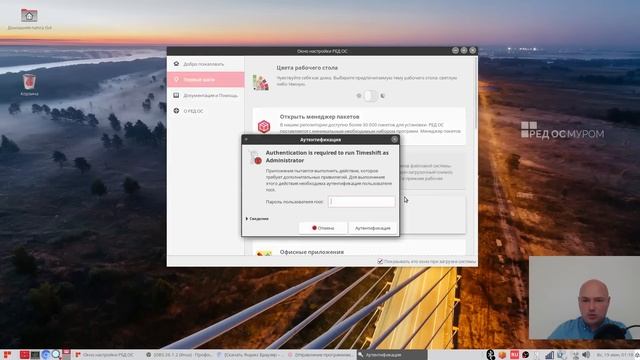This screenshot has height=360, width=640.
Task: Click the office applications icon
Action: click(x=264, y=253)
